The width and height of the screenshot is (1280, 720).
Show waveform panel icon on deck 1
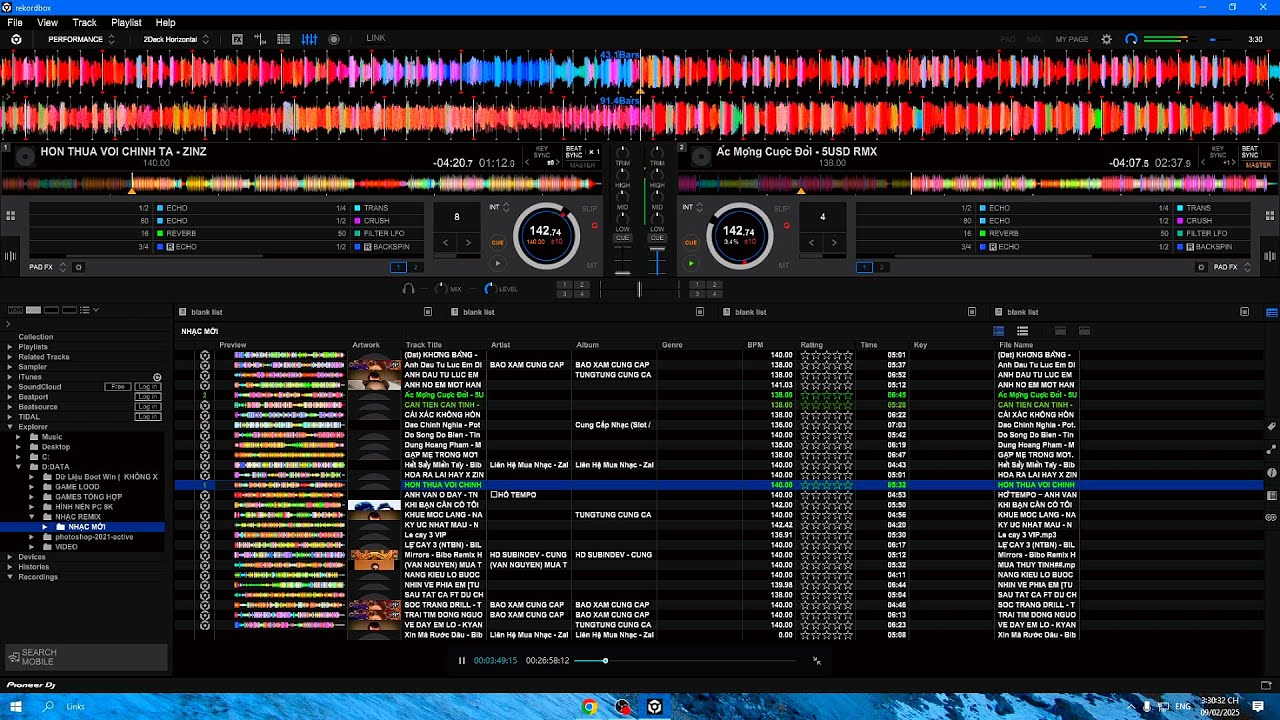tap(10, 256)
